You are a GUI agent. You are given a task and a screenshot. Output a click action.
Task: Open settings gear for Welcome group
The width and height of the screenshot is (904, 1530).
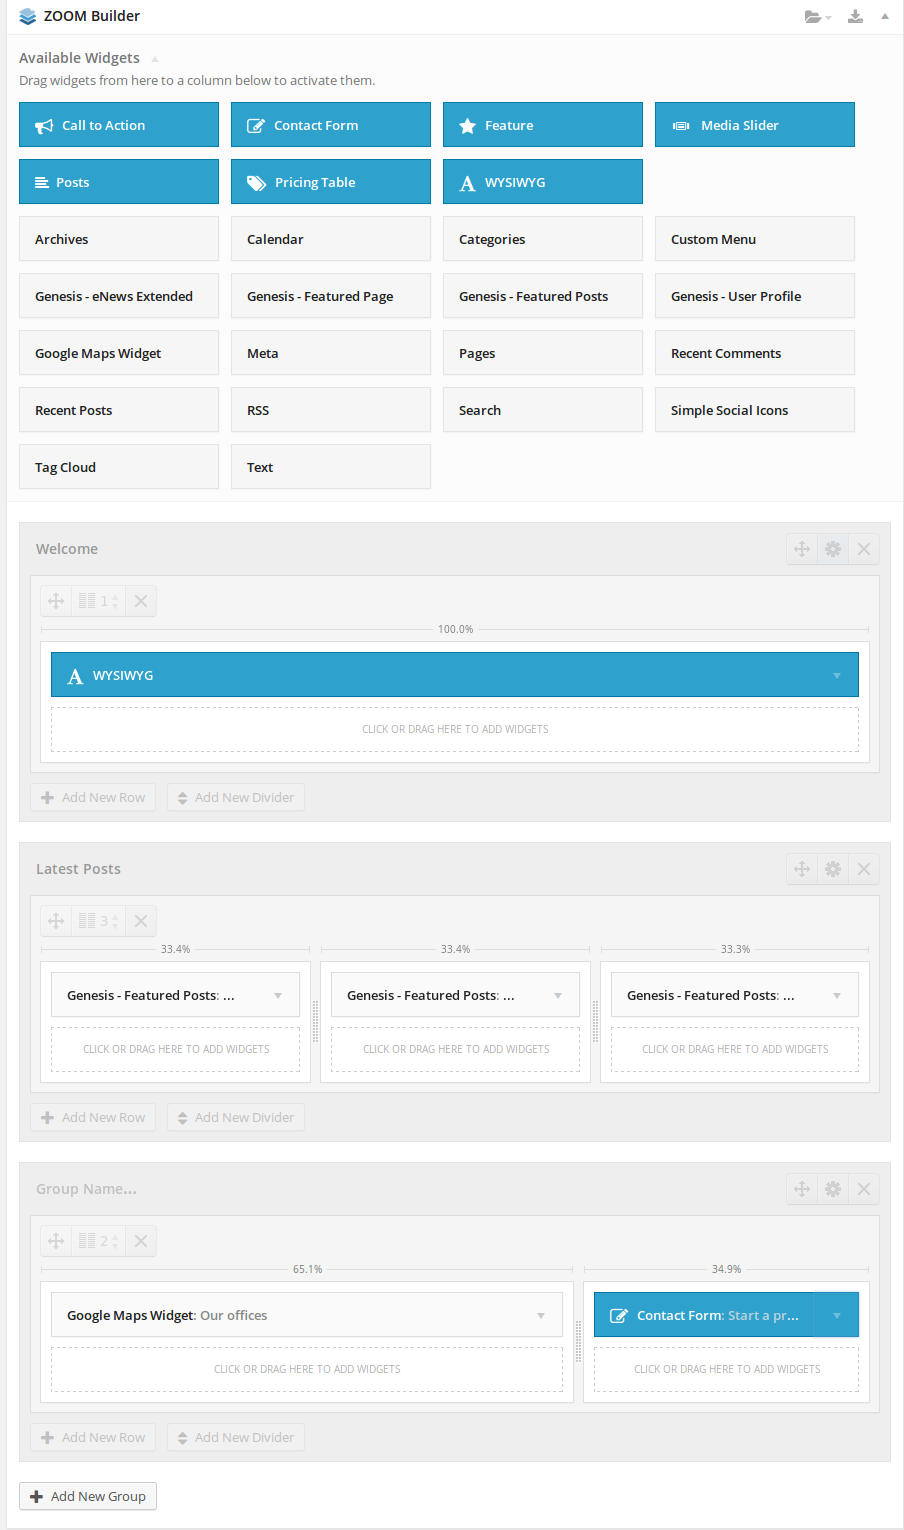click(x=833, y=549)
